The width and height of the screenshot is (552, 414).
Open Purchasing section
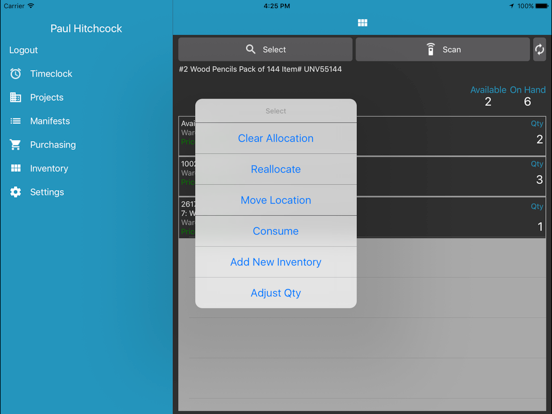click(53, 145)
